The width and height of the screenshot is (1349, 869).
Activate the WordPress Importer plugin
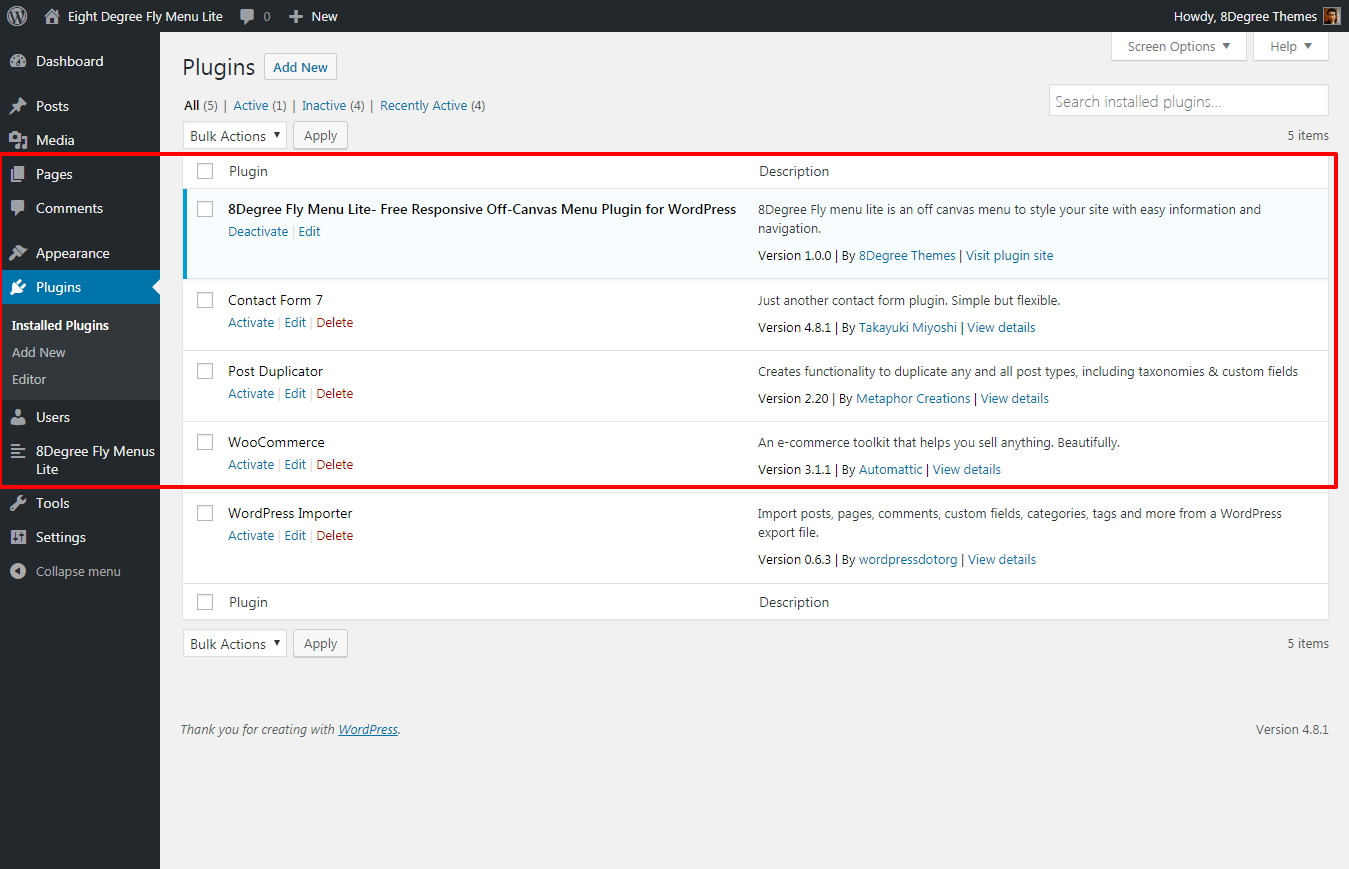click(251, 536)
